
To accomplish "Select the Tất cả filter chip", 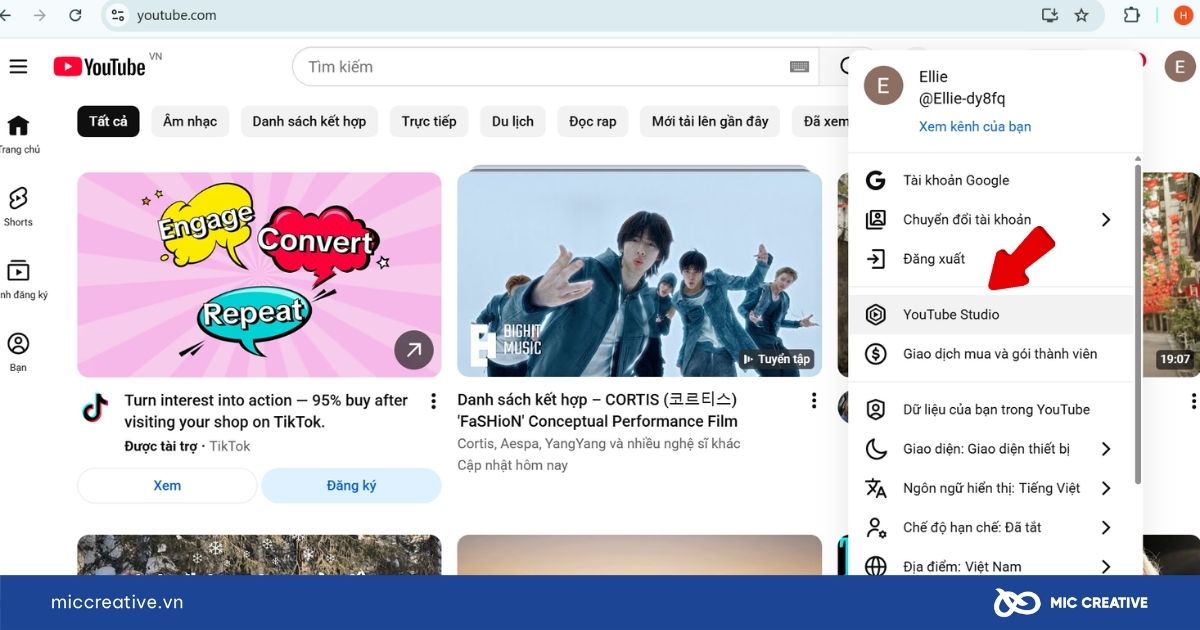I will click(108, 121).
